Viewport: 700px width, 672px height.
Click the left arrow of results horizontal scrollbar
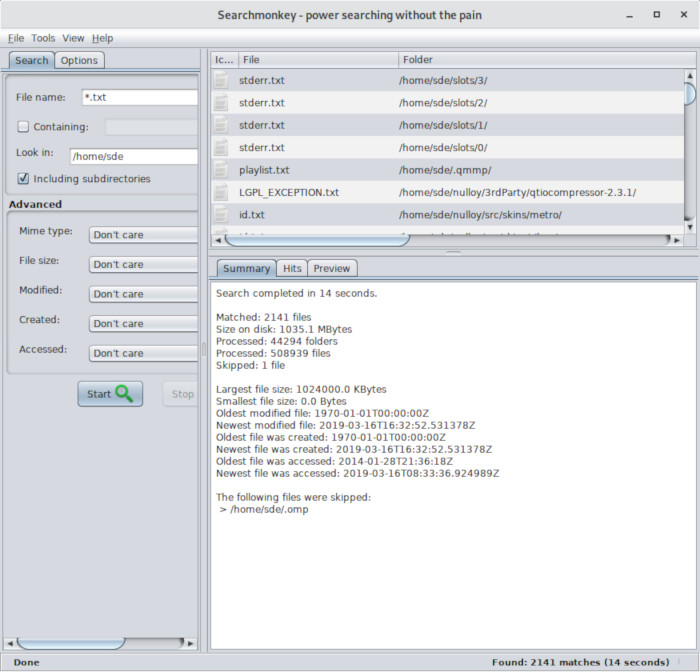(x=218, y=240)
